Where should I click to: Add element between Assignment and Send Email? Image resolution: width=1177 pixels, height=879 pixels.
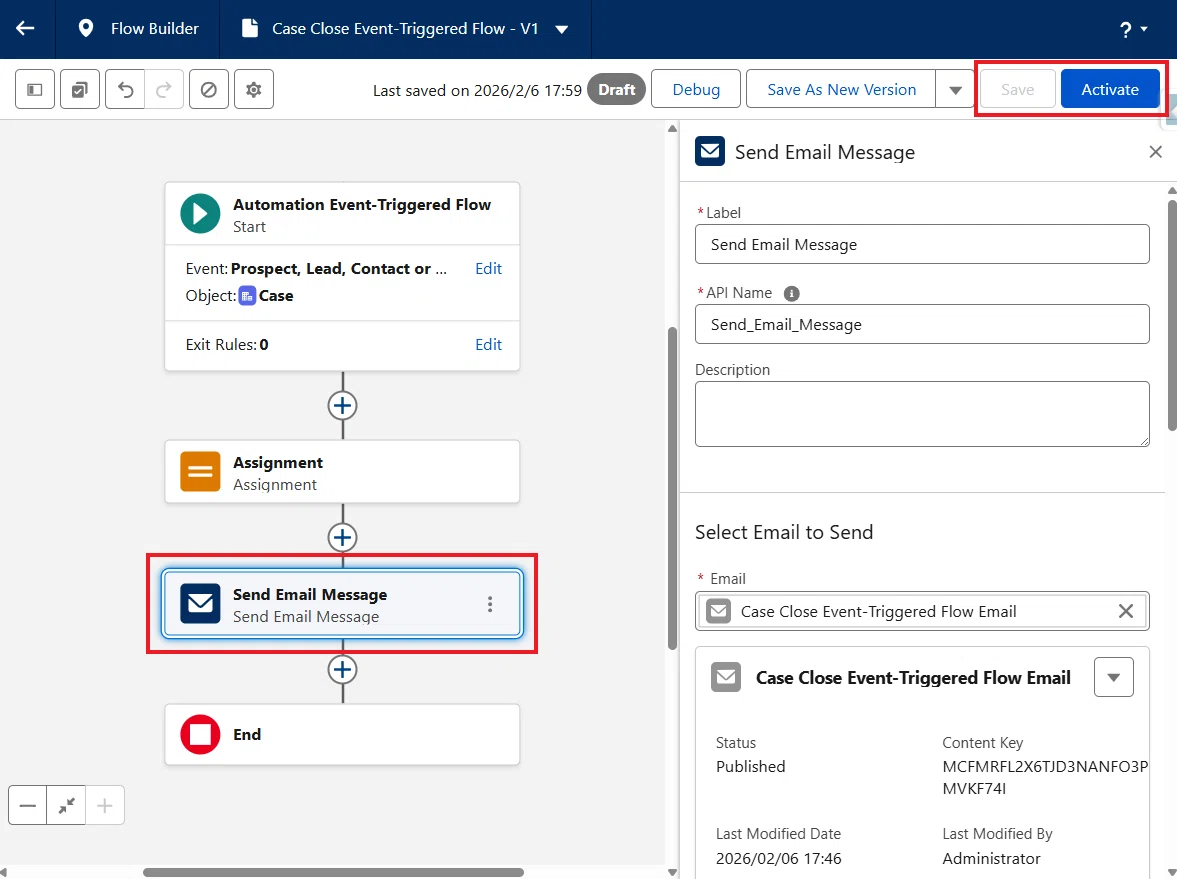342,537
